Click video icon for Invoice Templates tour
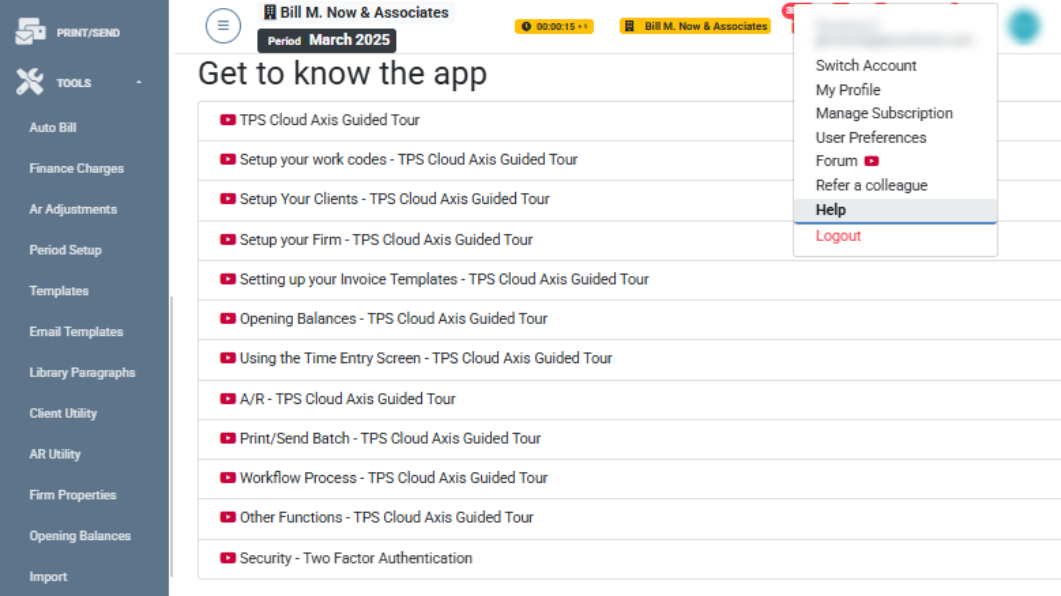 pos(227,279)
